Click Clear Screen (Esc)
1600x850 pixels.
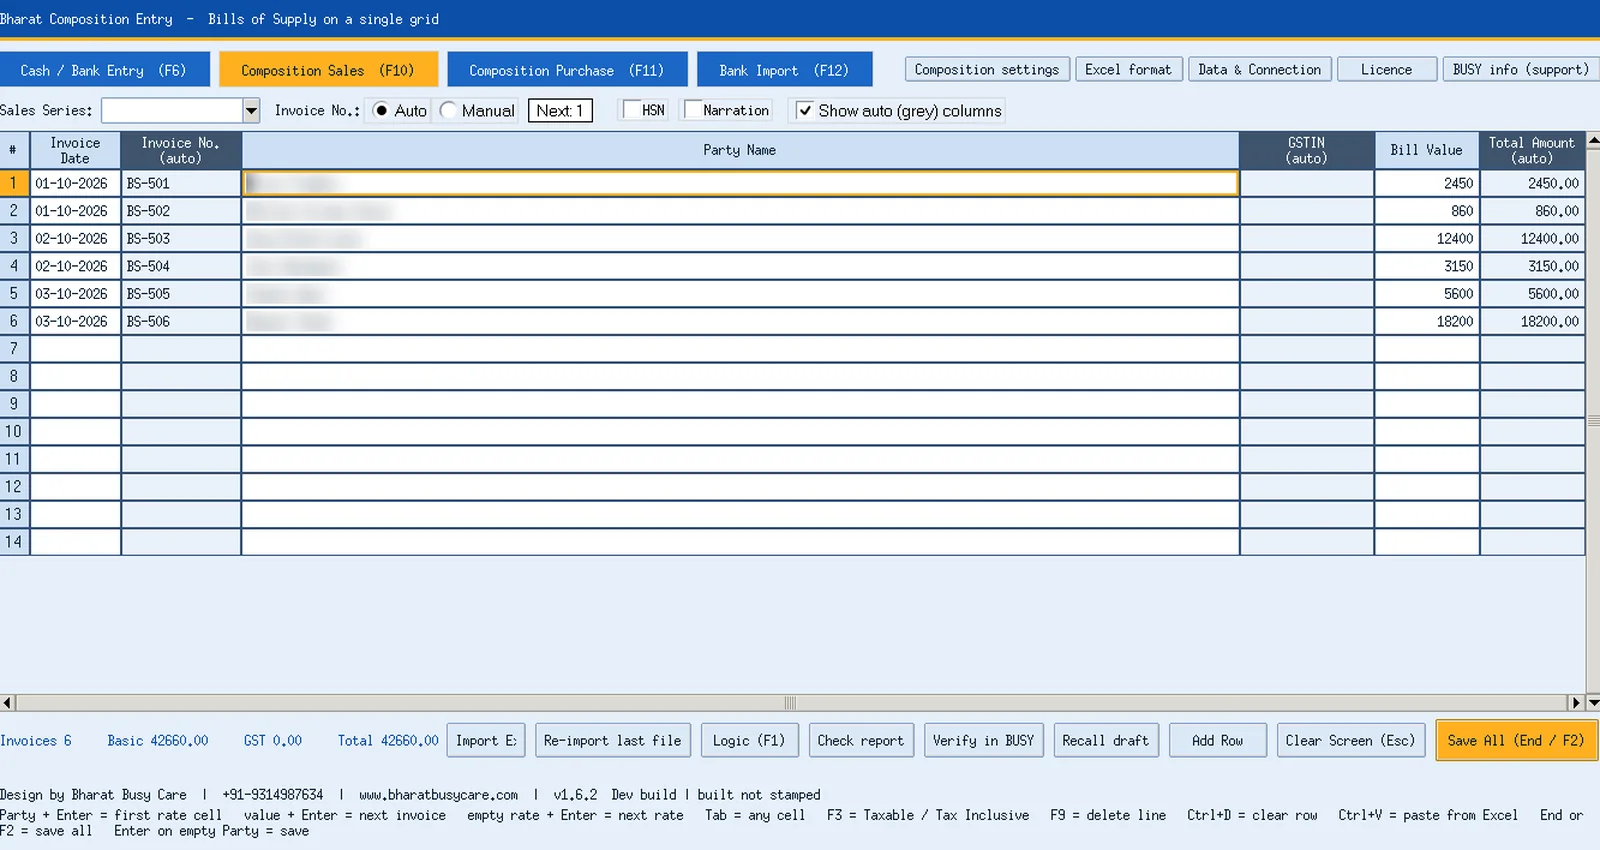1350,740
